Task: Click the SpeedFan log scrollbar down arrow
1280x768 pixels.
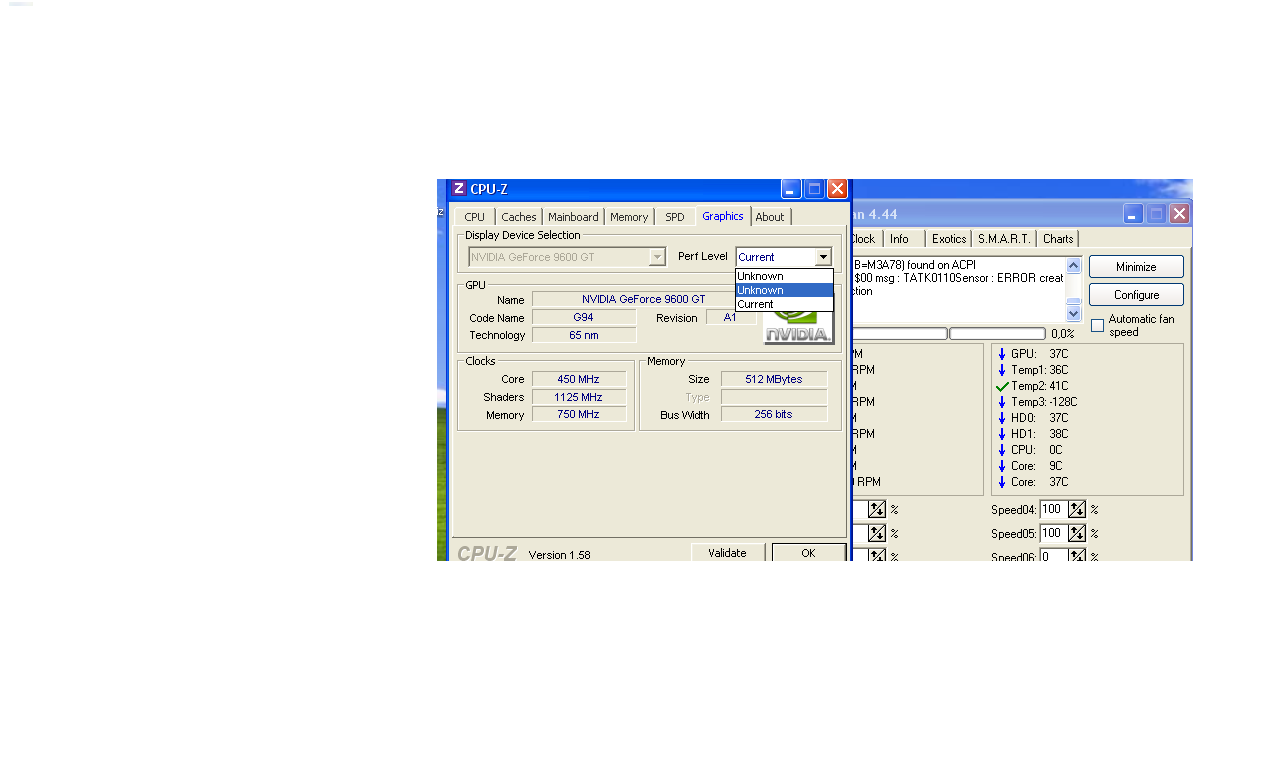Action: [x=1074, y=314]
